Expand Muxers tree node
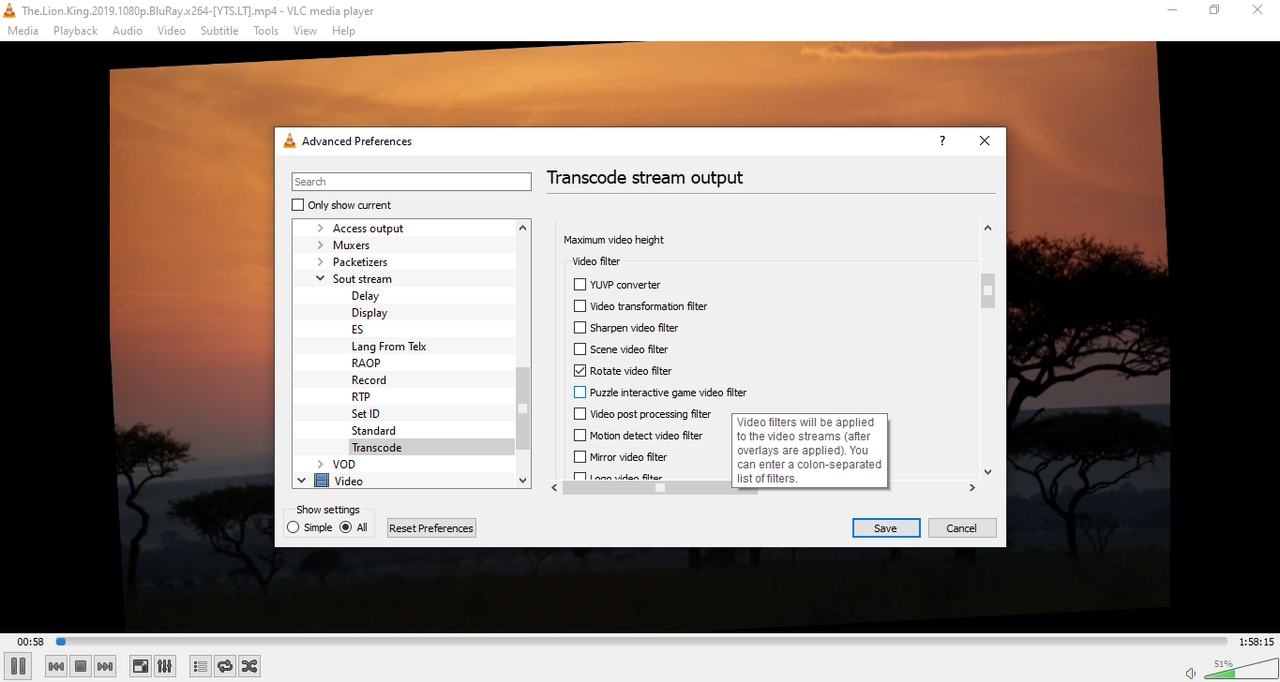The image size is (1280, 682). point(320,245)
